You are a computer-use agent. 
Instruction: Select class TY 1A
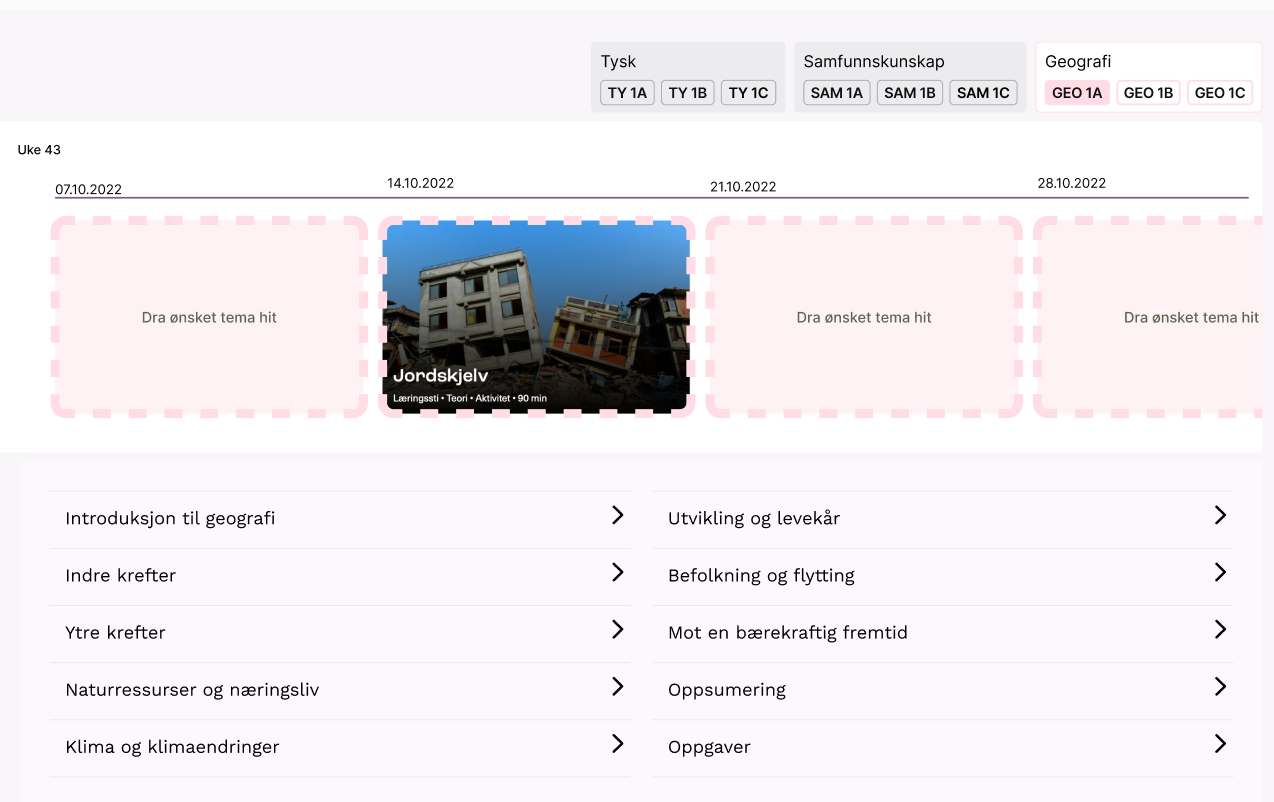(x=627, y=93)
